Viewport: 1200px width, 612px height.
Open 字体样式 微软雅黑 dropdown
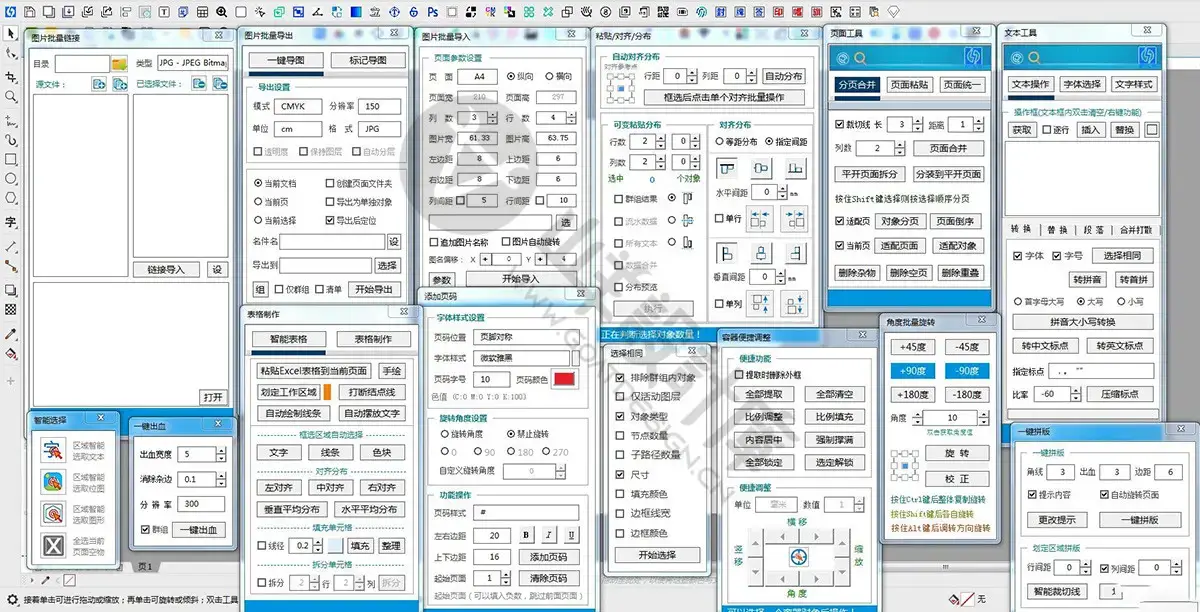[x=522, y=358]
